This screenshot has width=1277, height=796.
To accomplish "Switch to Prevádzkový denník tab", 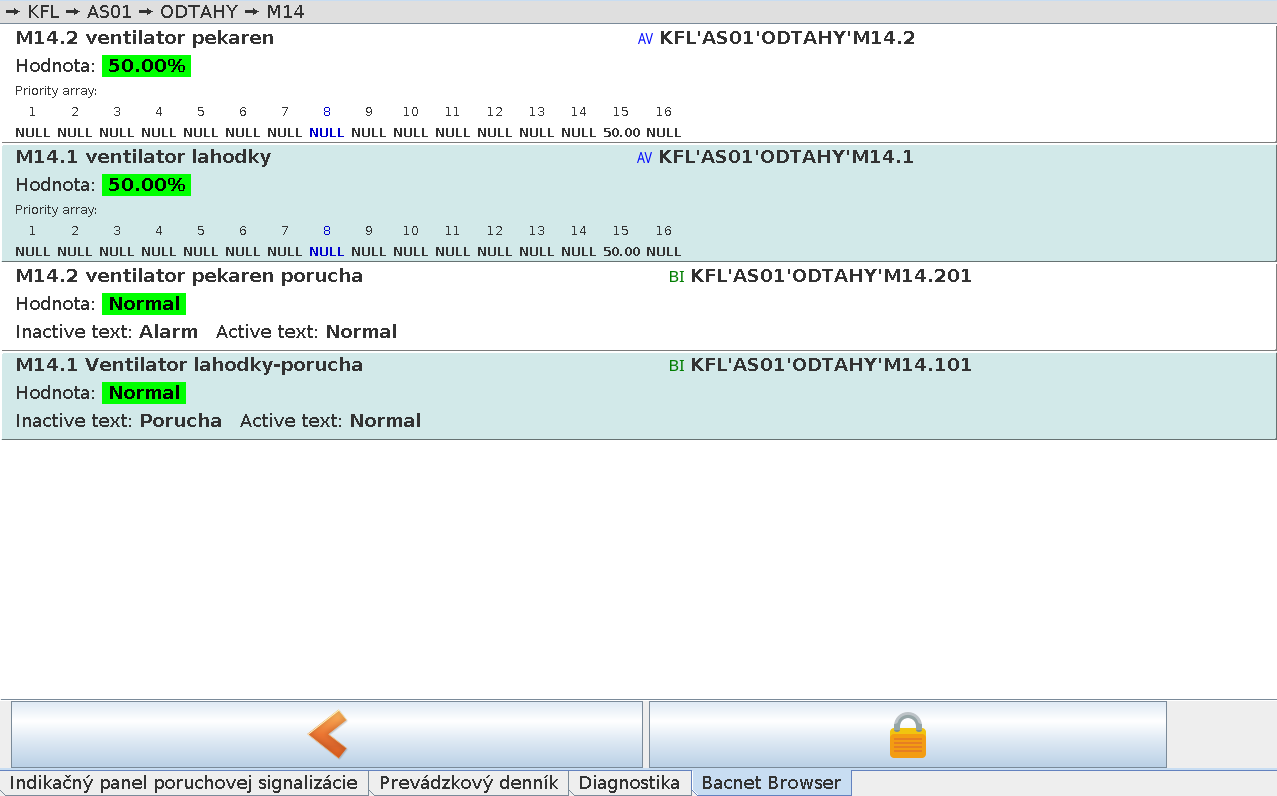I will pyautogui.click(x=468, y=783).
